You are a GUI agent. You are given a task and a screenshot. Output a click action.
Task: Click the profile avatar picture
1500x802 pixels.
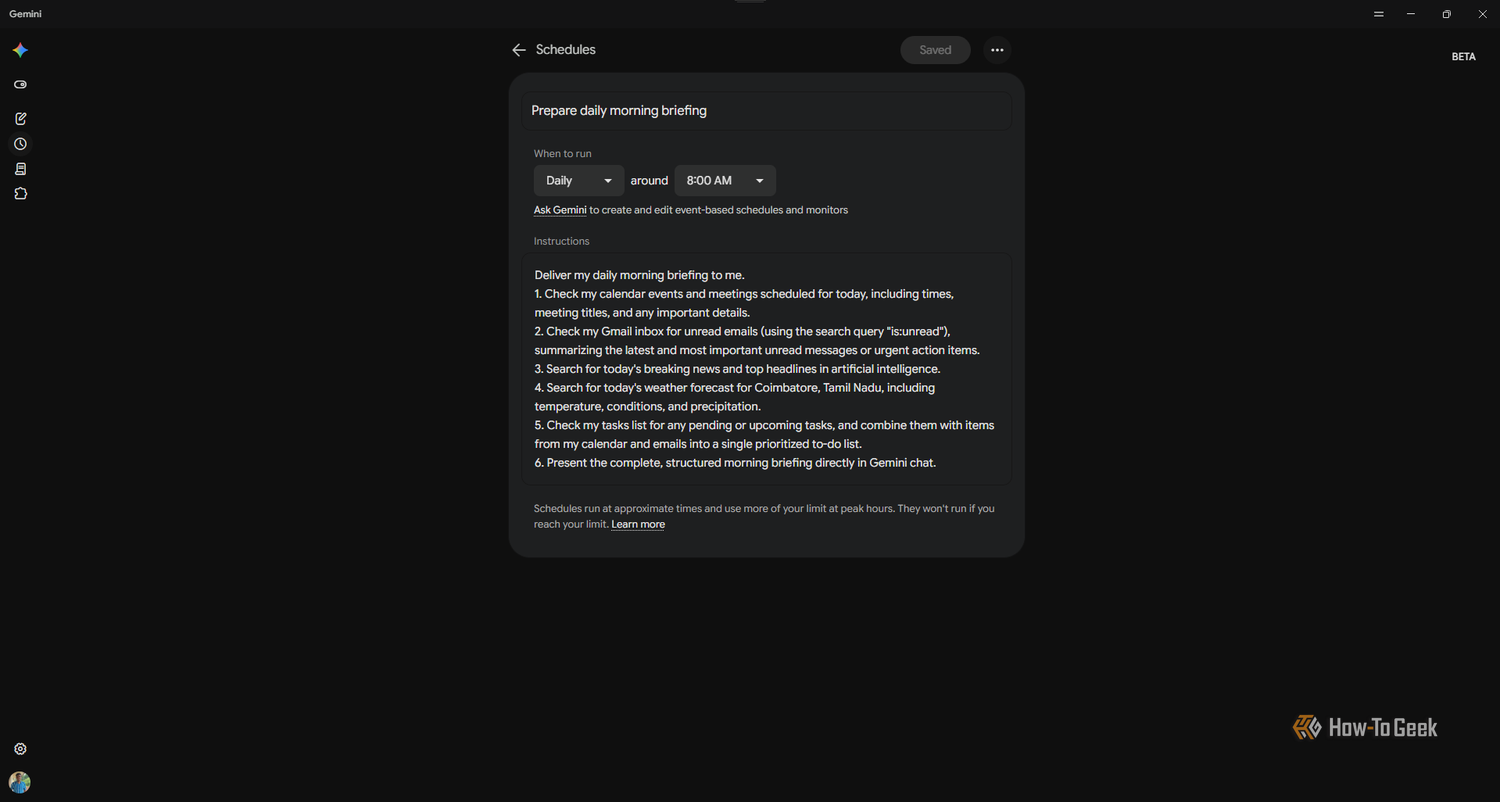pos(20,782)
